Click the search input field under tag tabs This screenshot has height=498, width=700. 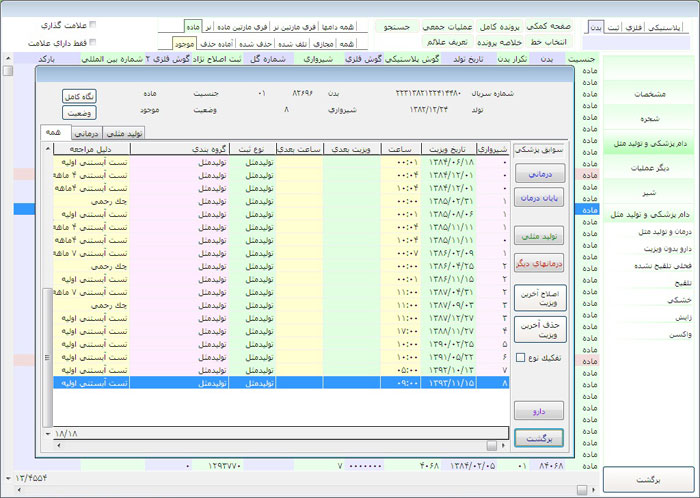(636, 43)
